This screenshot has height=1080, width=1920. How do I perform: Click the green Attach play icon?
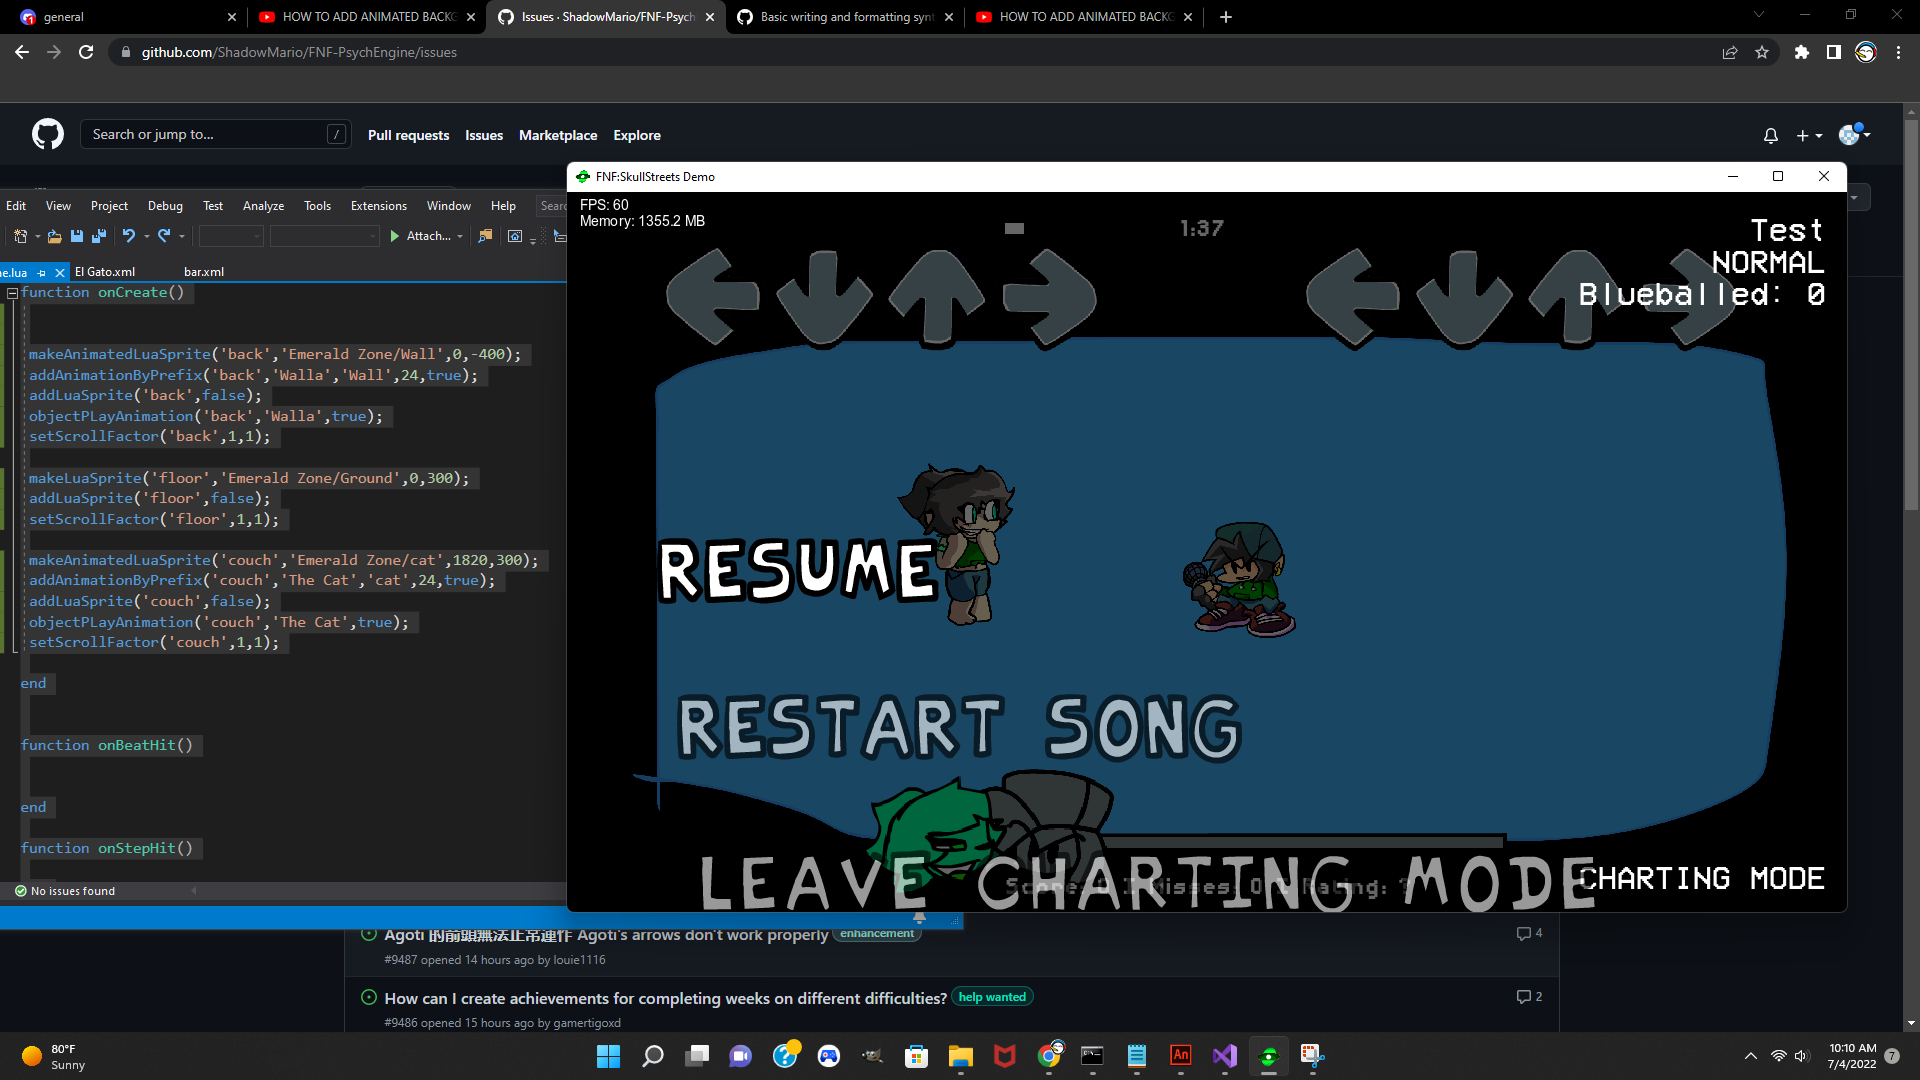click(x=396, y=236)
